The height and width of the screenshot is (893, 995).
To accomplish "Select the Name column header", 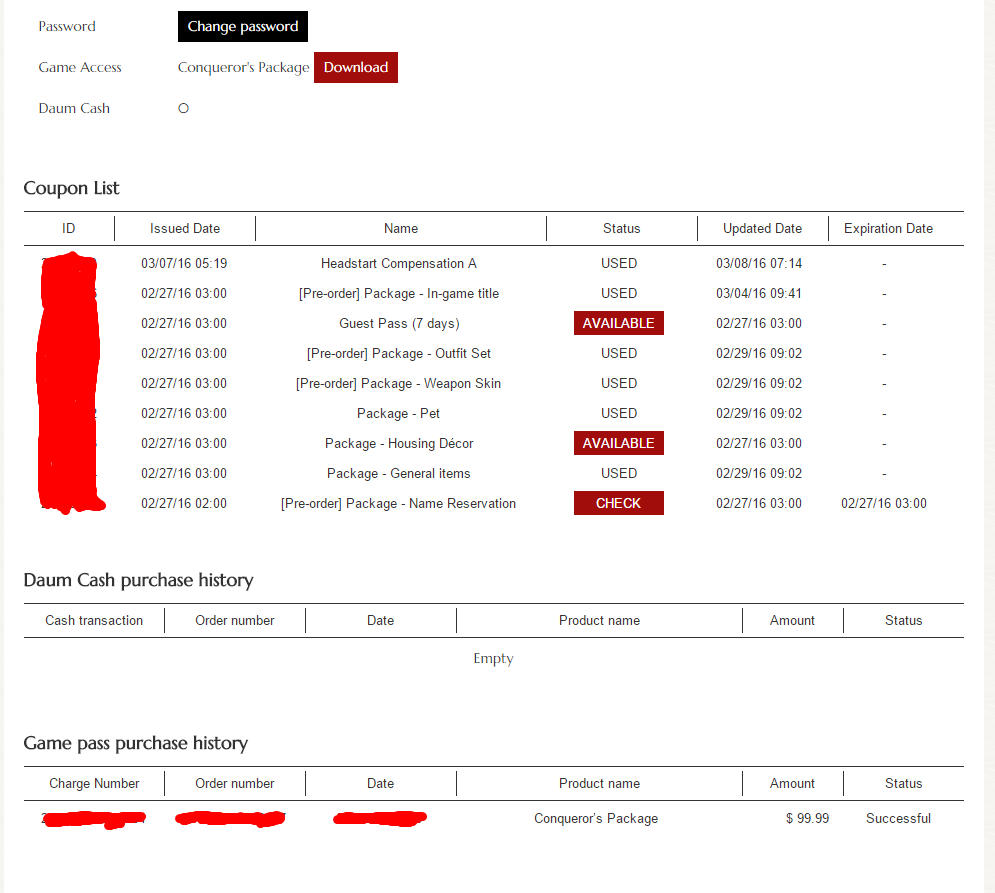I will [401, 228].
